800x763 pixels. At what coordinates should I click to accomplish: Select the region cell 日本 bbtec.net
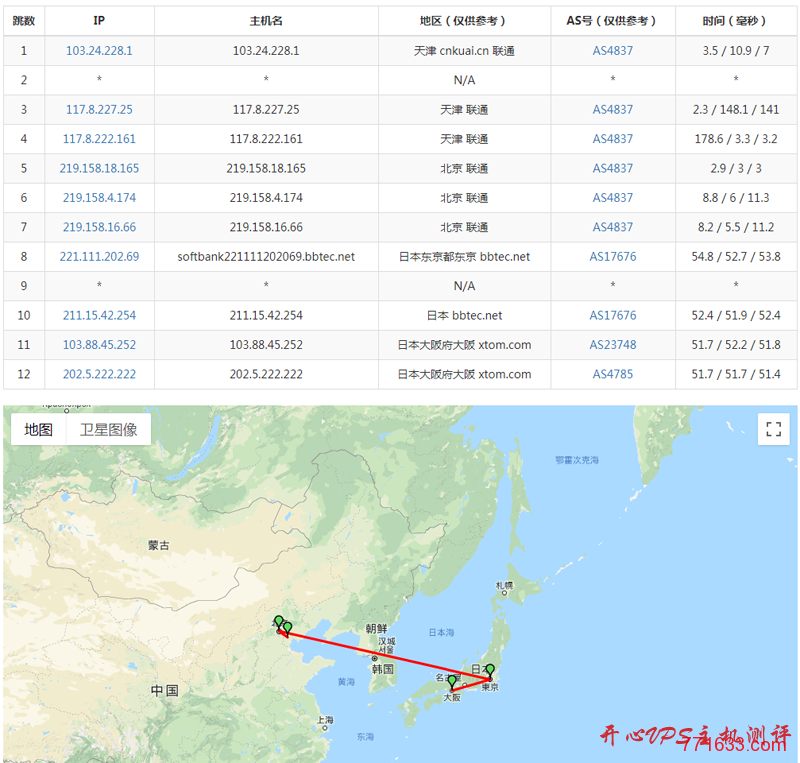click(464, 315)
